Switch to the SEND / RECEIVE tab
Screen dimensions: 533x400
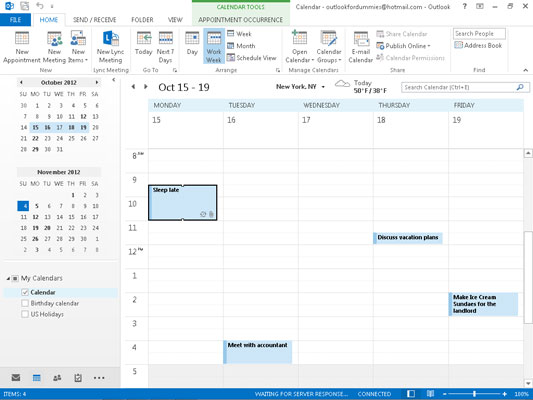(94, 20)
